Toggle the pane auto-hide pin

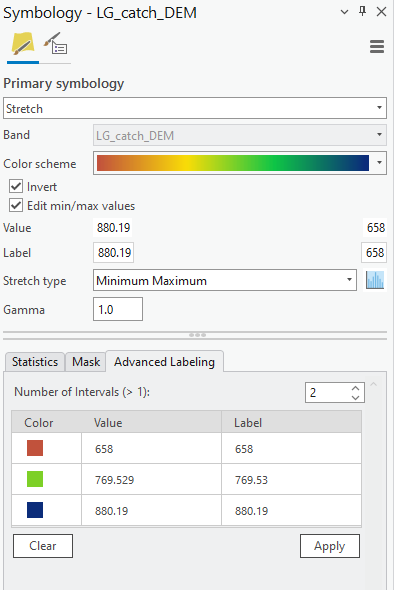[362, 11]
